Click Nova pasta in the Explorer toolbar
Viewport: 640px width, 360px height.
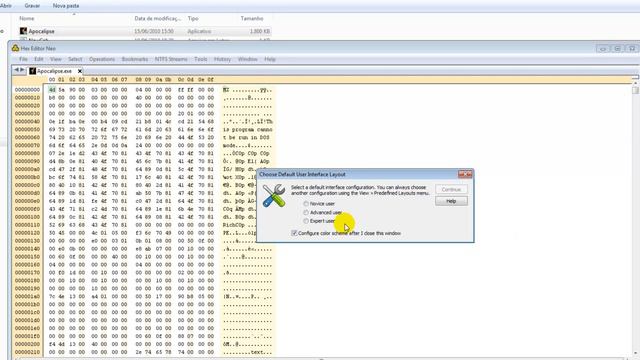[66, 6]
